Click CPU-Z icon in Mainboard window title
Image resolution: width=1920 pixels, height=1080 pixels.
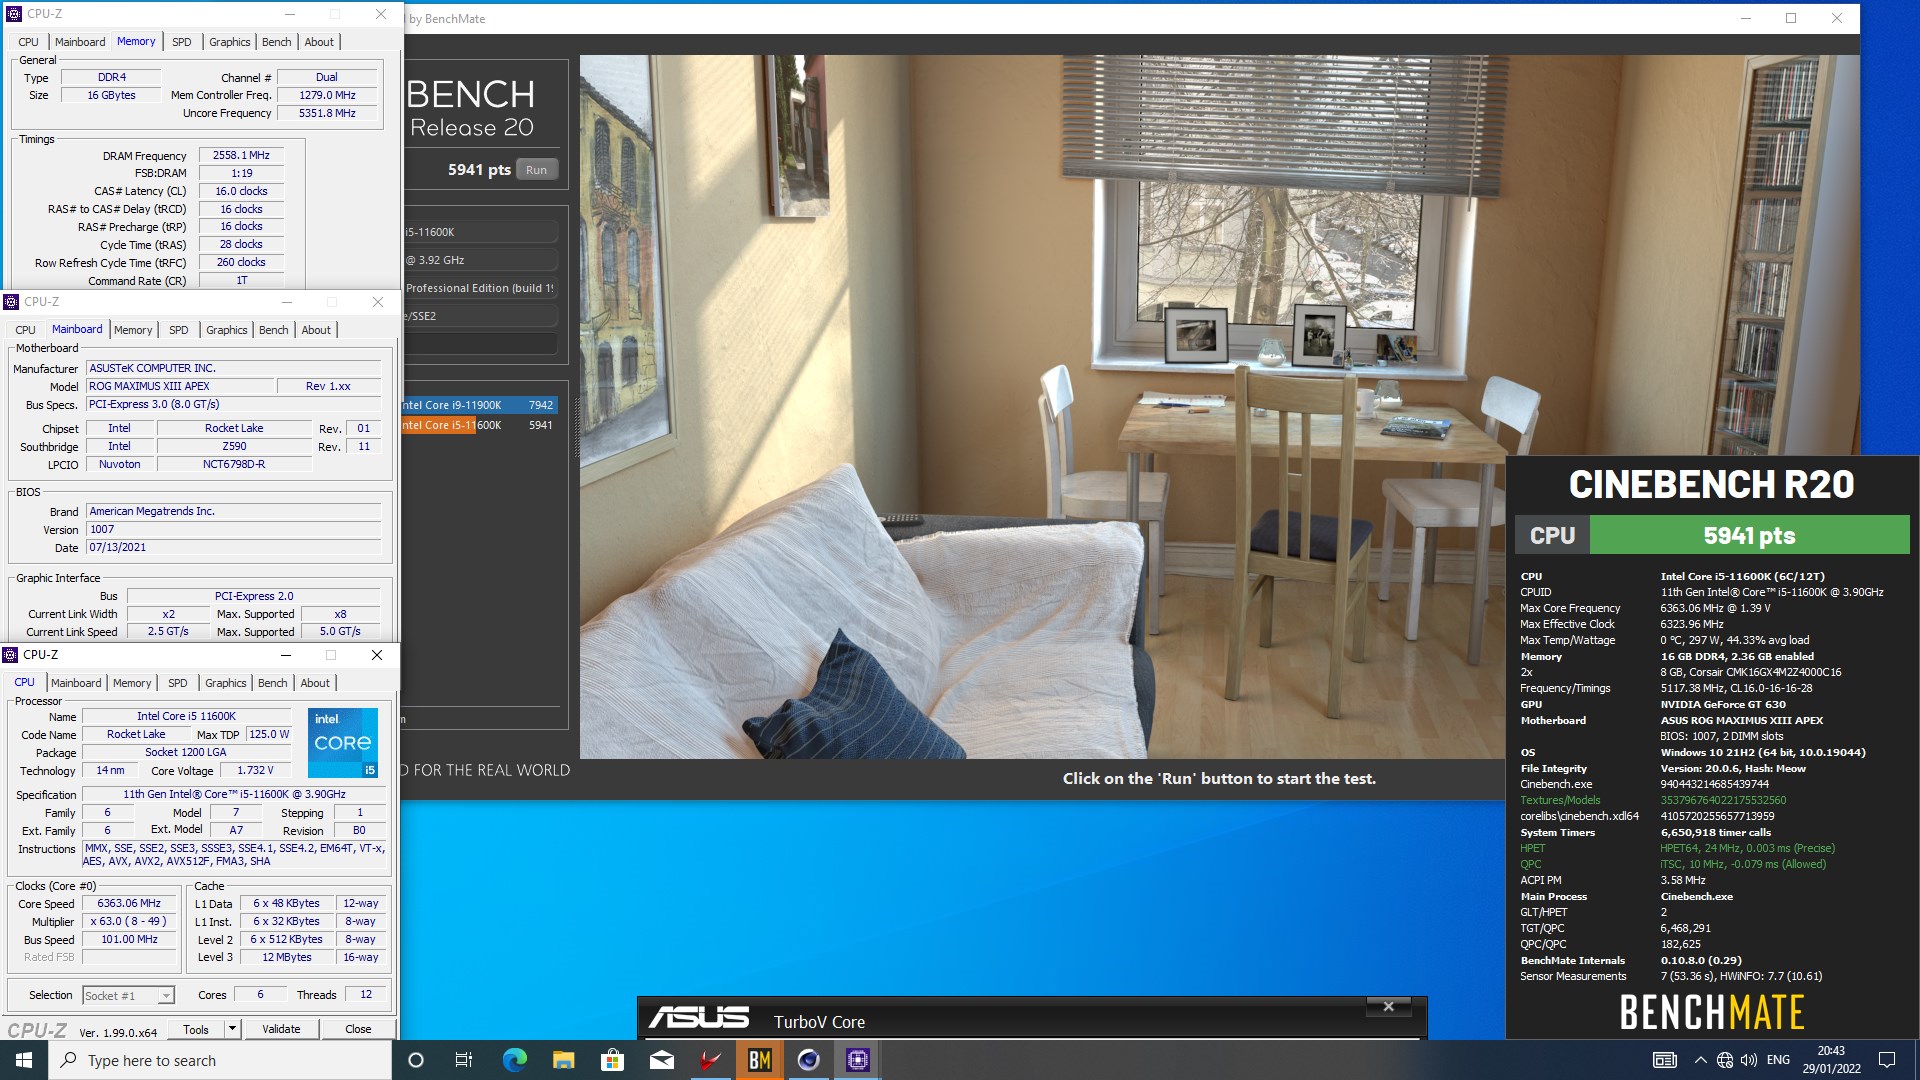tap(11, 302)
